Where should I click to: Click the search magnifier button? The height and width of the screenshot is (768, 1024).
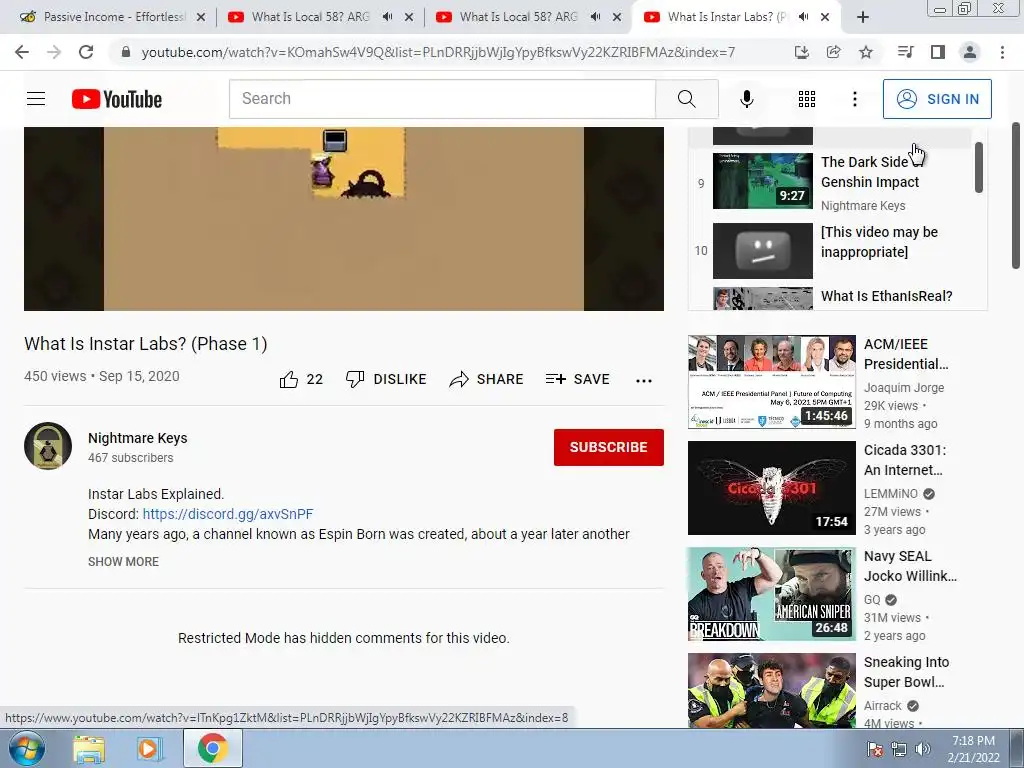point(686,99)
